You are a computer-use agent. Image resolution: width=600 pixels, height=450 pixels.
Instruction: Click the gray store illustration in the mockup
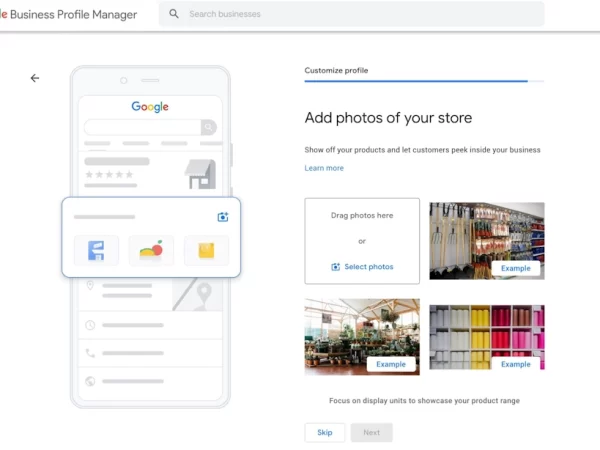[201, 174]
